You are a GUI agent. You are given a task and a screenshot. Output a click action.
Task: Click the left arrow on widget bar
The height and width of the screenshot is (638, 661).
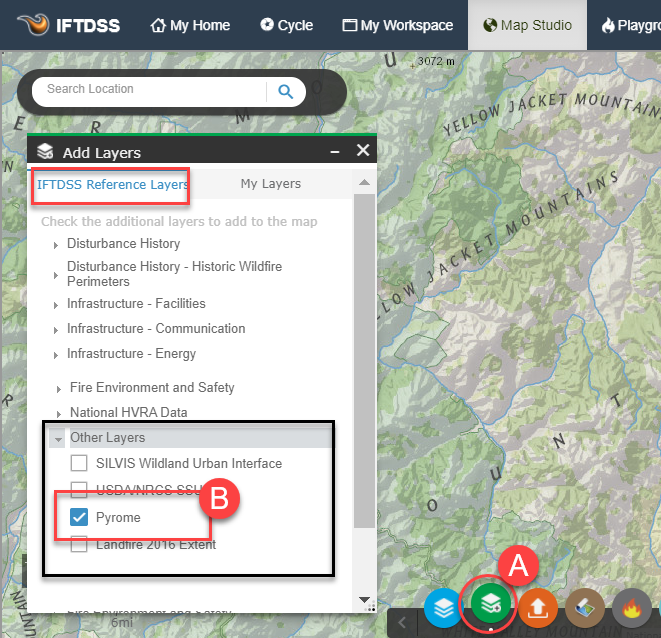[x=402, y=622]
